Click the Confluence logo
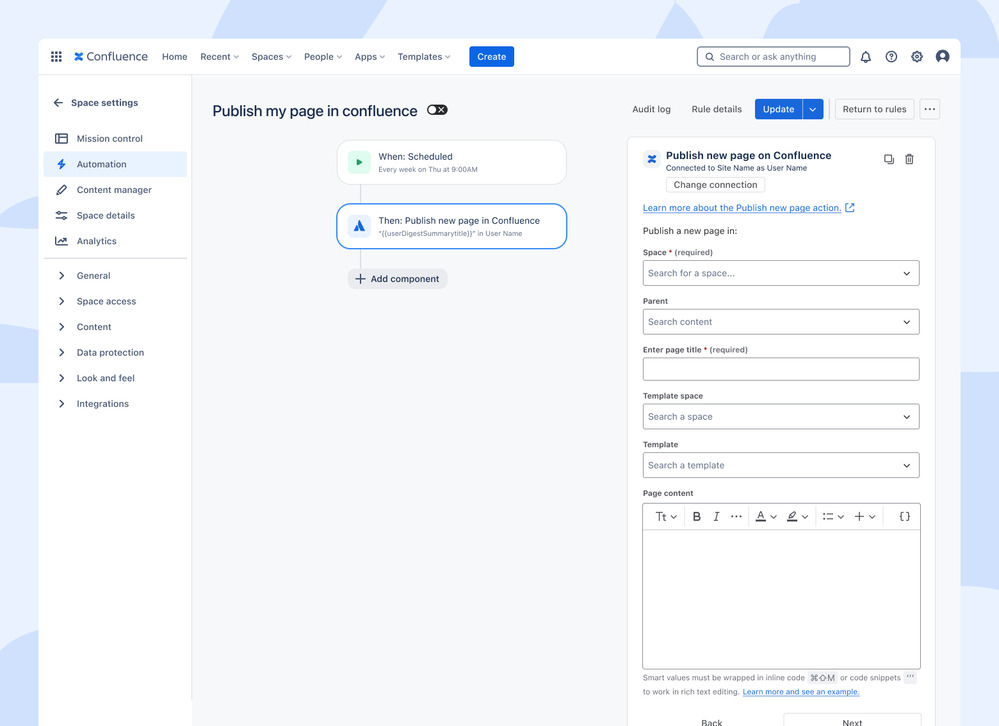 (x=111, y=57)
